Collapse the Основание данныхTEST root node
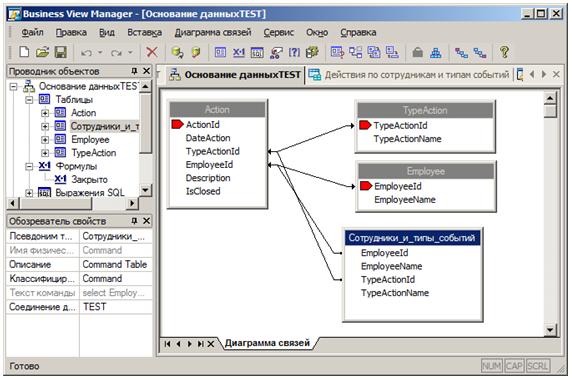Viewport: 572px width, 380px height. [x=13, y=86]
